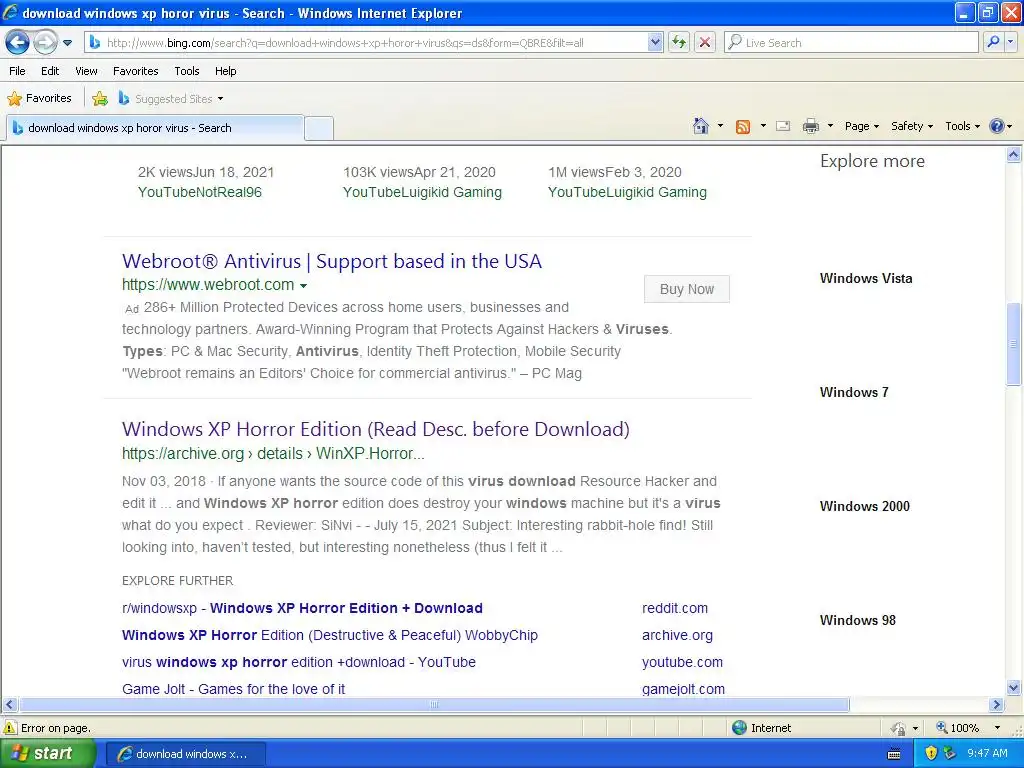1024x768 pixels.
Task: Open Webroot Antivirus ad headline
Action: click(332, 261)
